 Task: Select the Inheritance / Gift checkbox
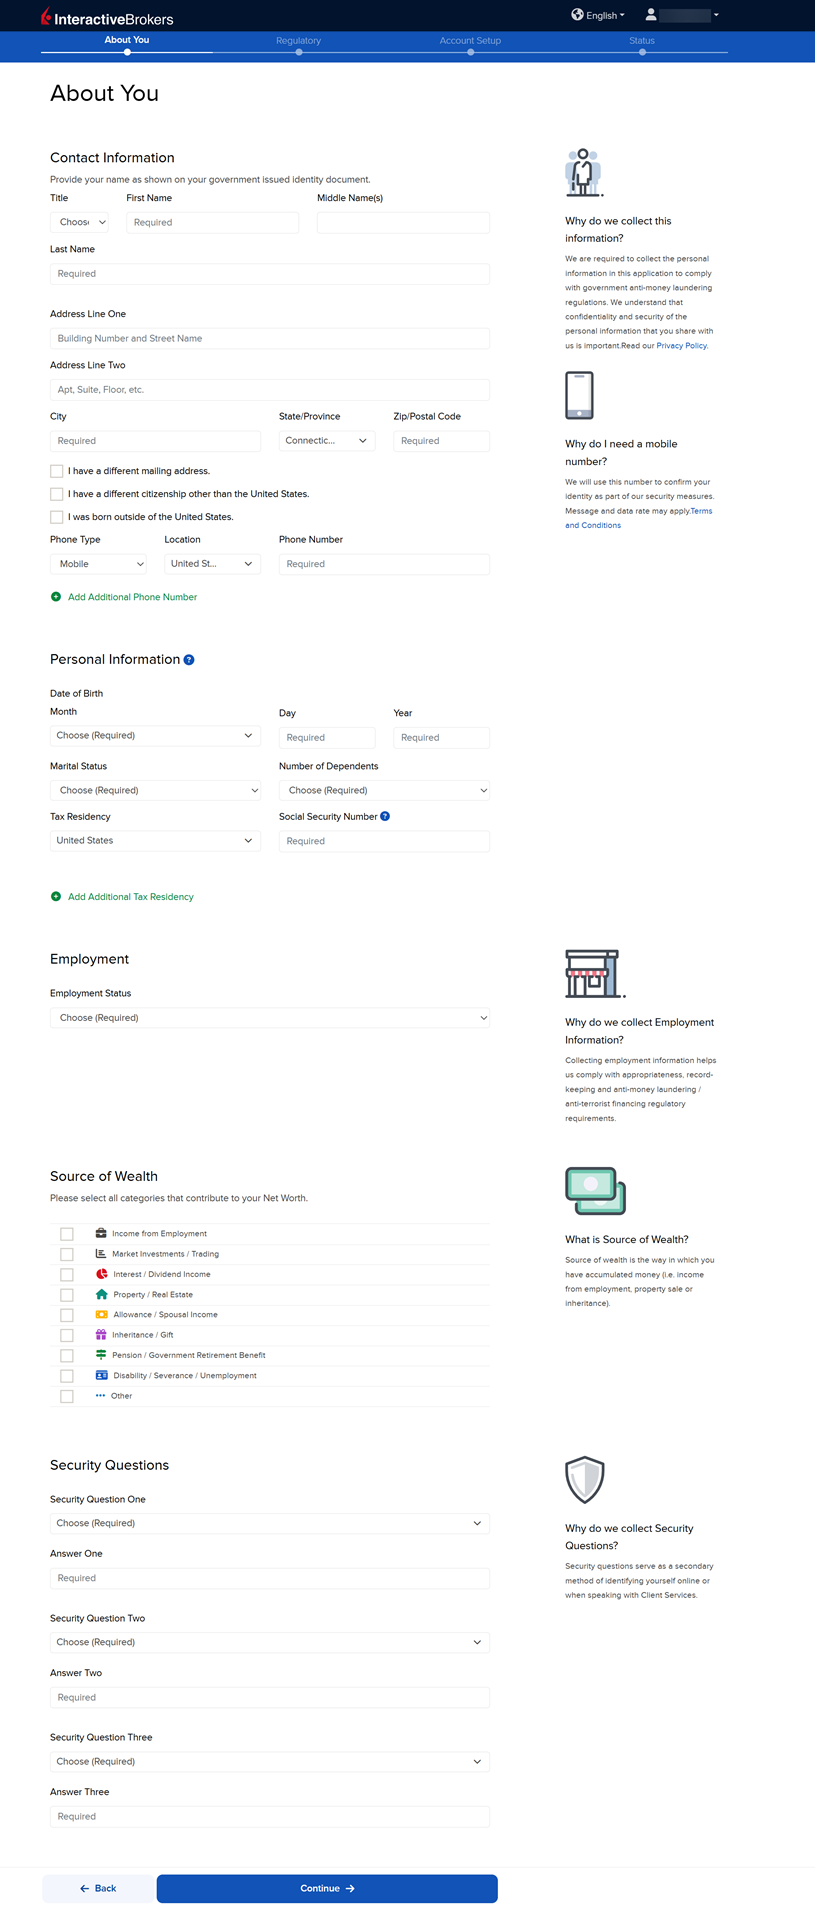(67, 1335)
